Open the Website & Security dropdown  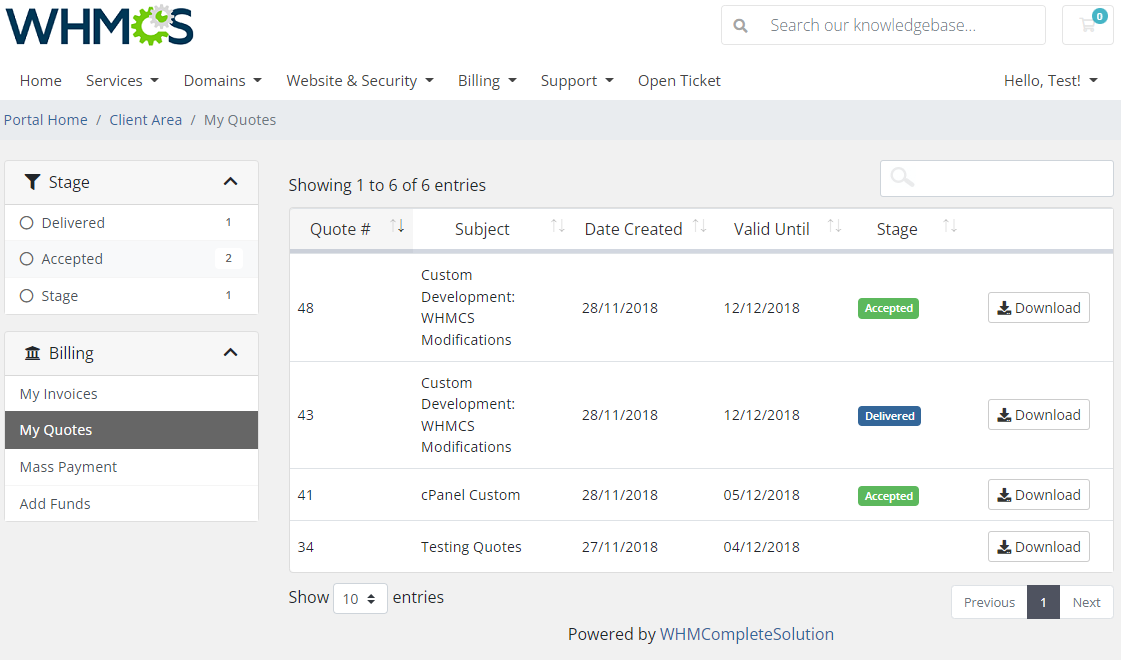coord(360,81)
